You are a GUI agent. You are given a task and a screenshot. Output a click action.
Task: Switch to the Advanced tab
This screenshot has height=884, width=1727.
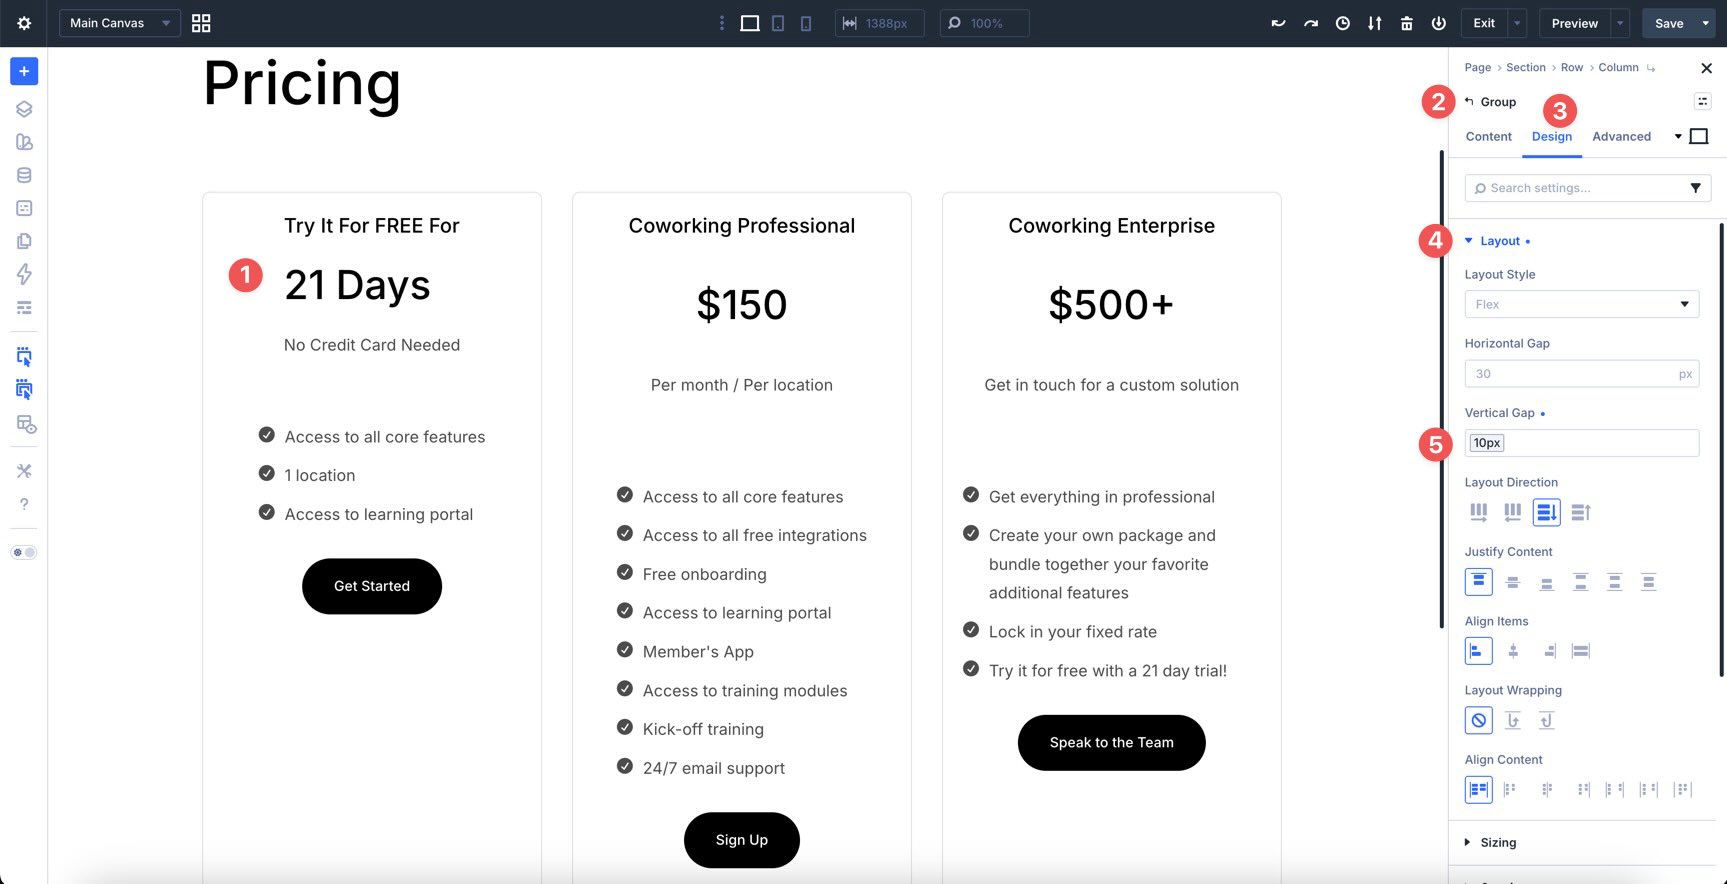[1621, 136]
